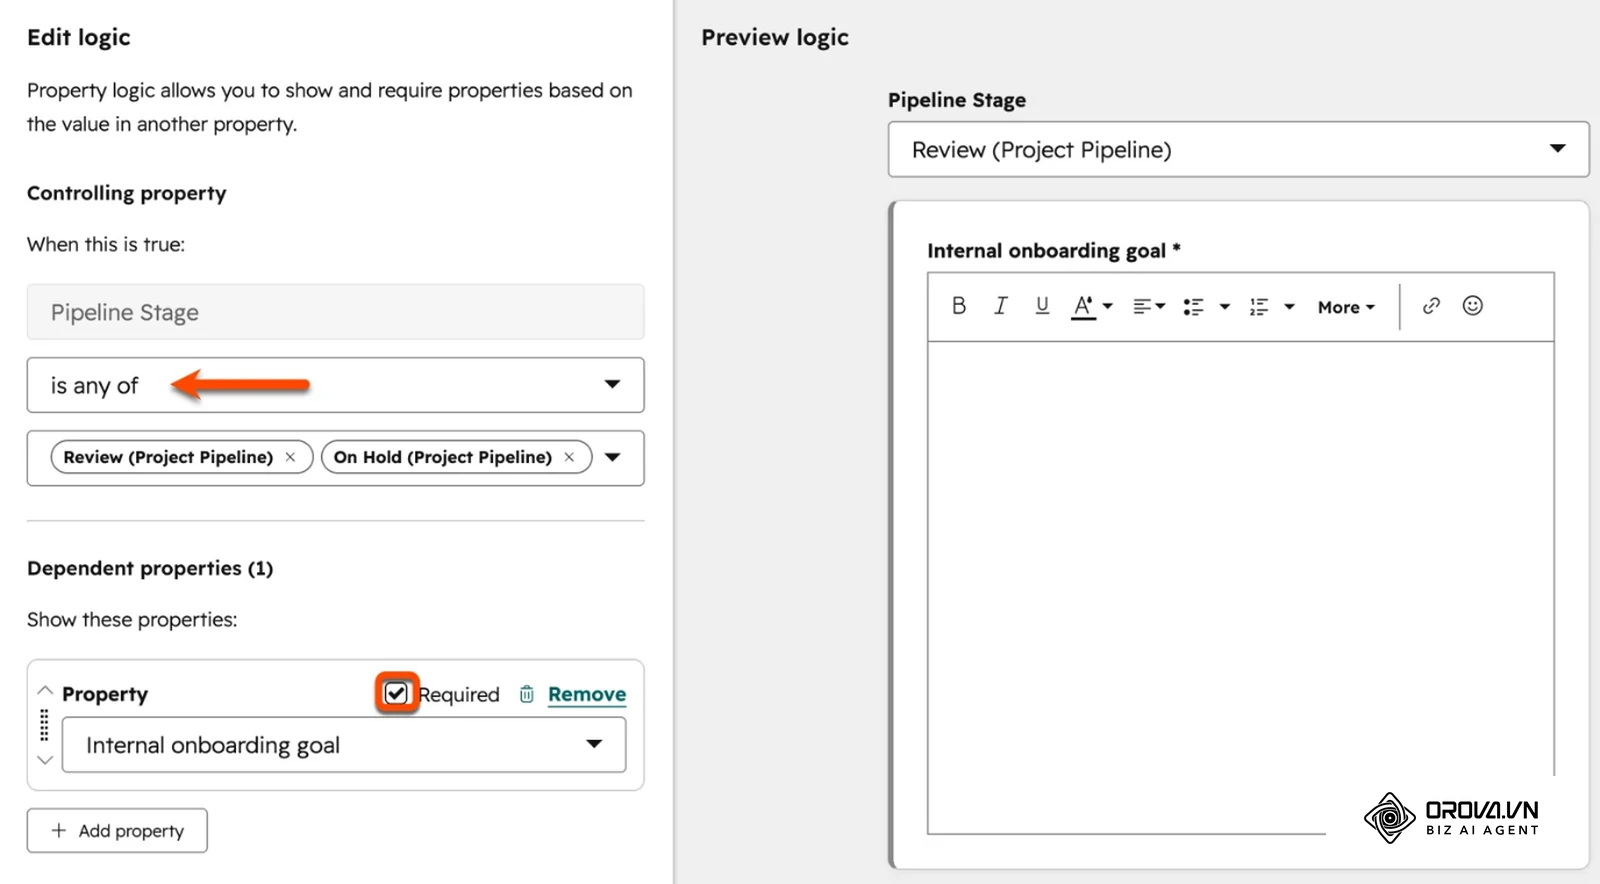Screen dimensions: 1600x884
Task: Click the trash icon next to Remove
Action: pos(526,694)
